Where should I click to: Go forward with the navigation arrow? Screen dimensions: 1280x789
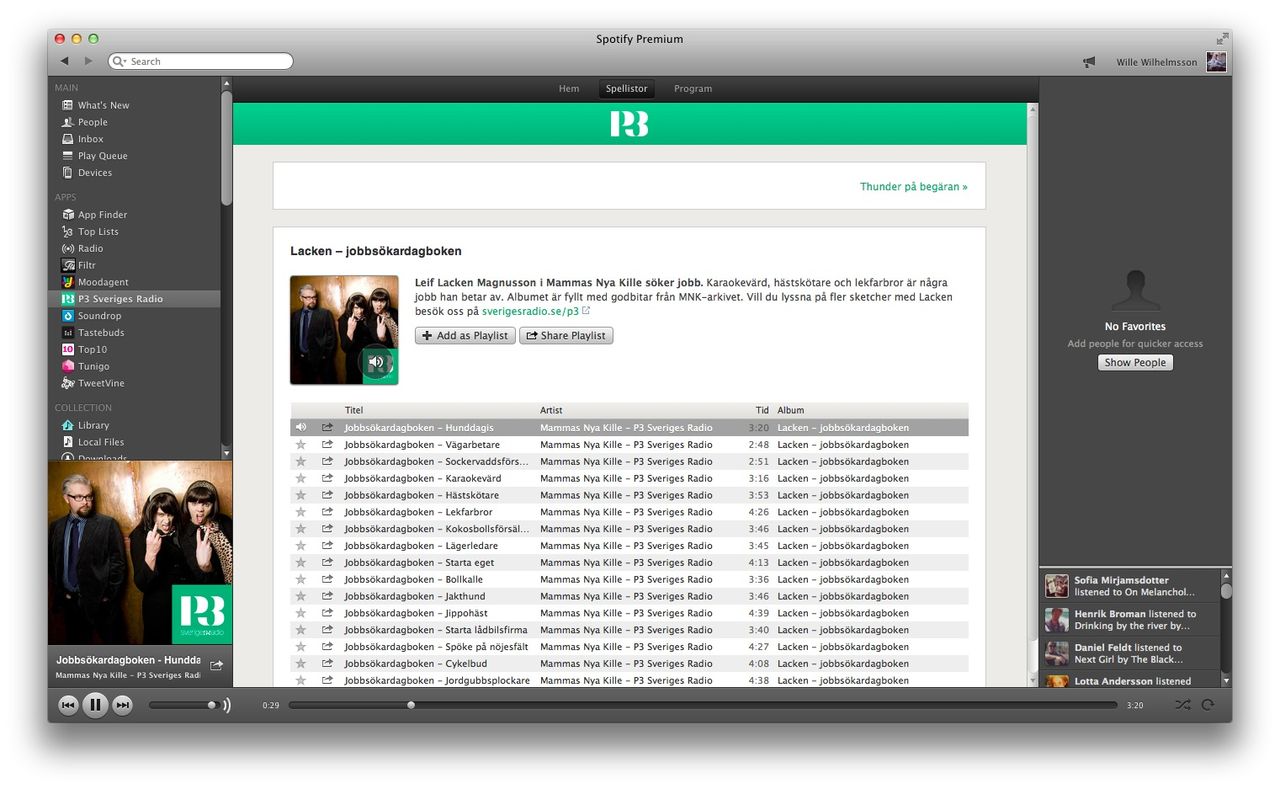[x=88, y=61]
